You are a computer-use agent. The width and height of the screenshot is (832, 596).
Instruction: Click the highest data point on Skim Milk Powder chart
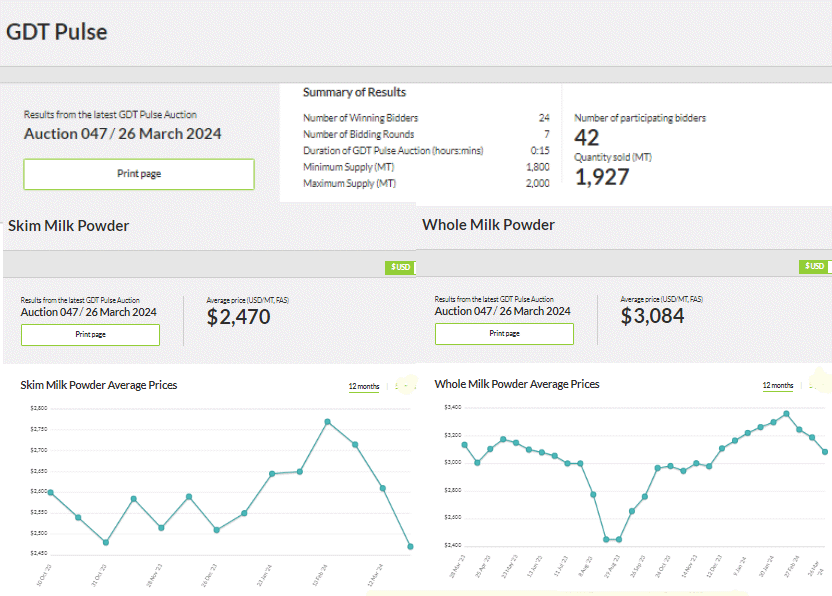click(x=327, y=422)
